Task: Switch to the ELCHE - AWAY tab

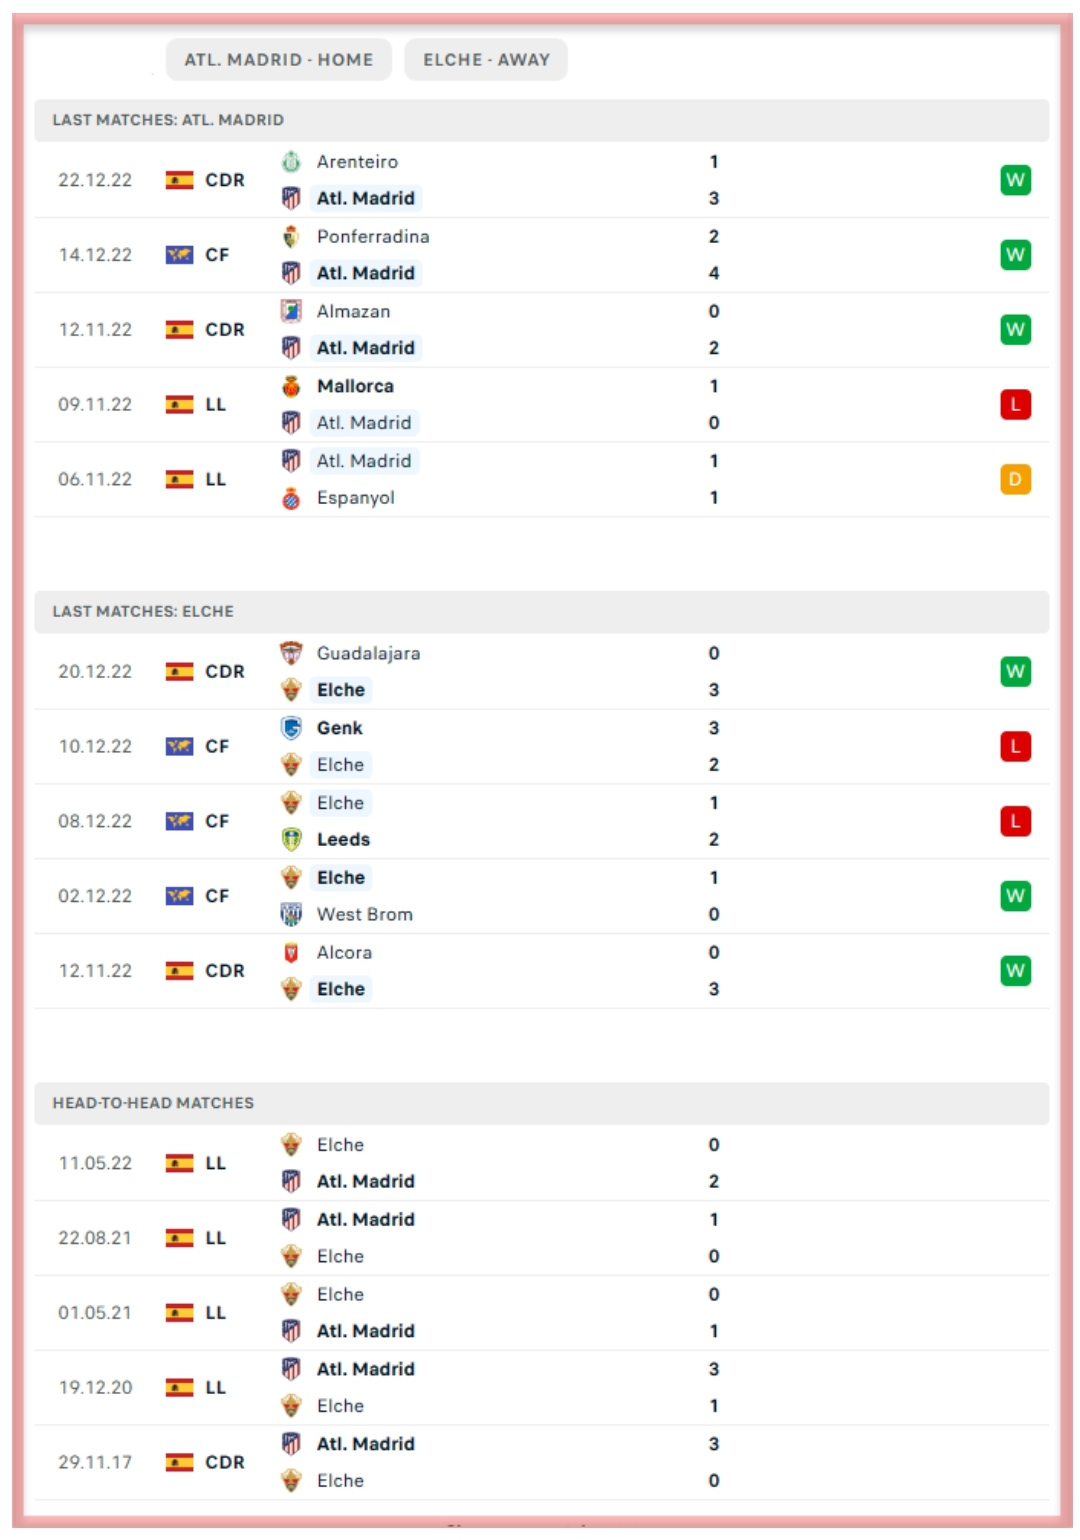Action: 486,60
